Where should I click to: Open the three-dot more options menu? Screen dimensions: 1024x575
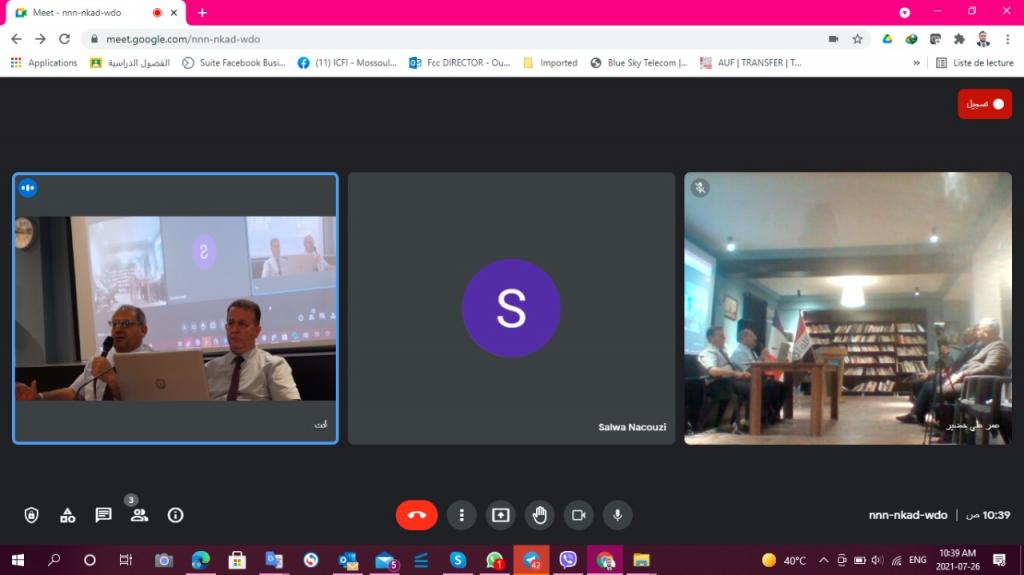(x=461, y=515)
